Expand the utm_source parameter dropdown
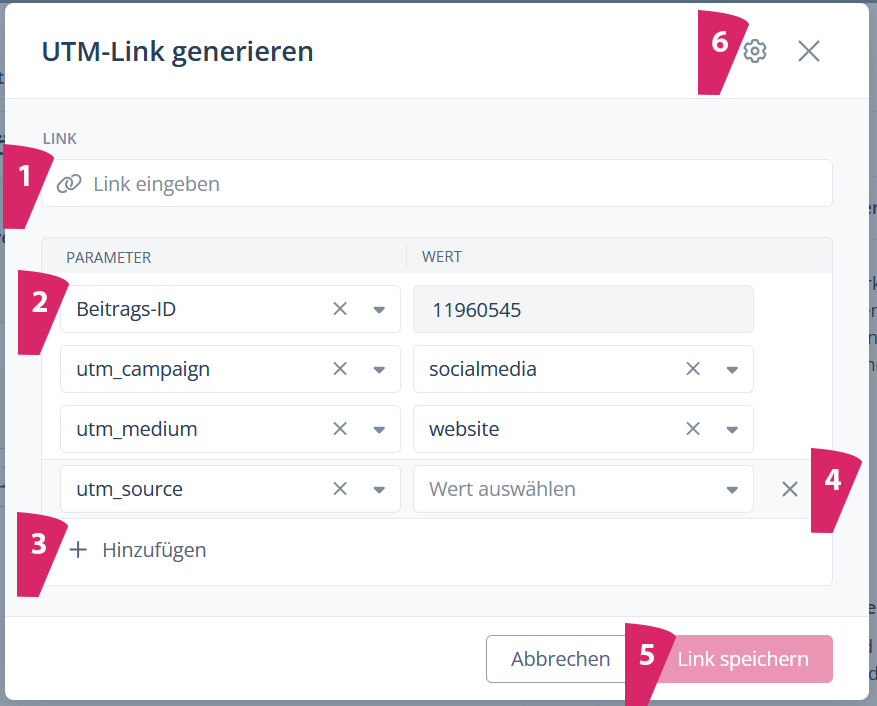 click(x=379, y=490)
